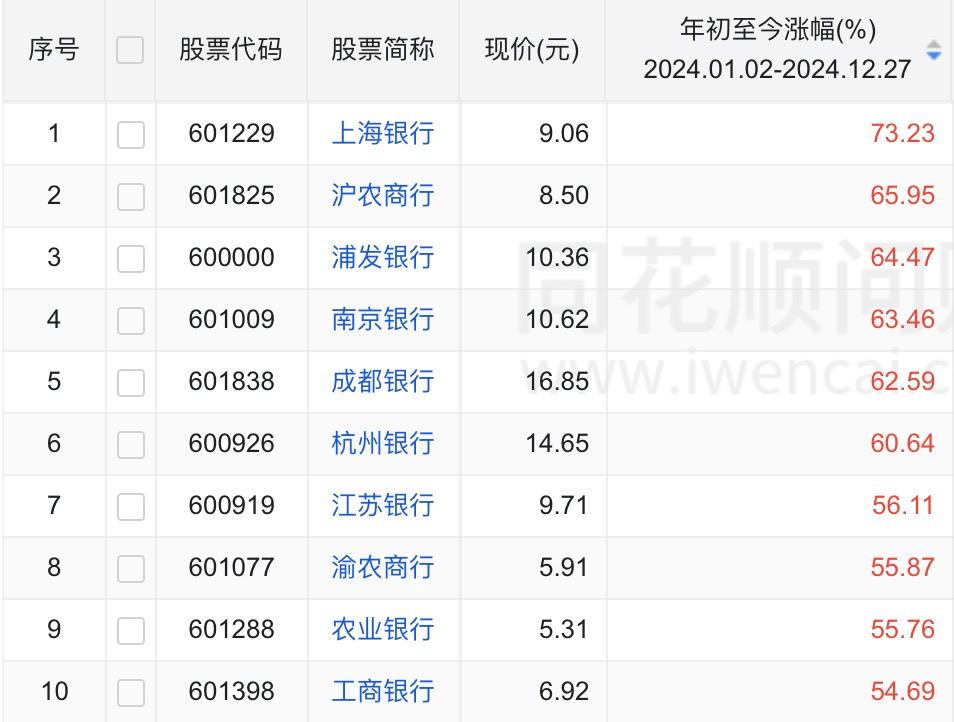Select stock code 601825
The width and height of the screenshot is (954, 722).
click(231, 195)
